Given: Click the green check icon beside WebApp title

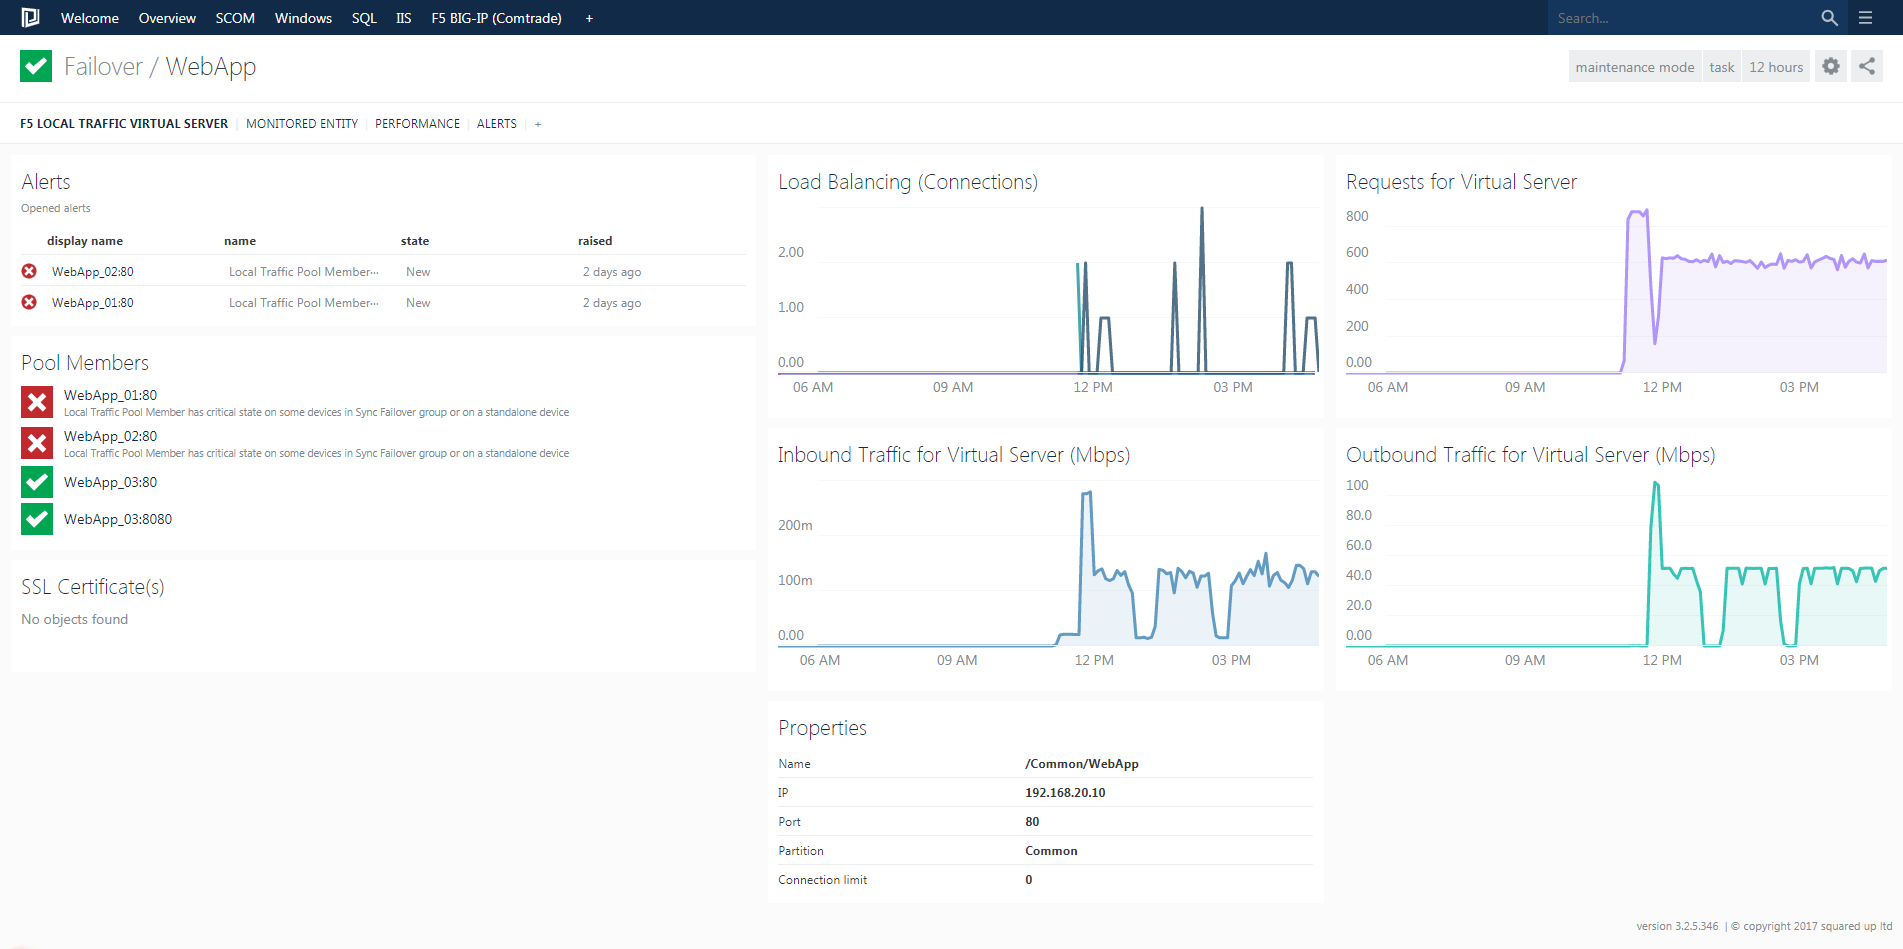Looking at the screenshot, I should pyautogui.click(x=35, y=66).
